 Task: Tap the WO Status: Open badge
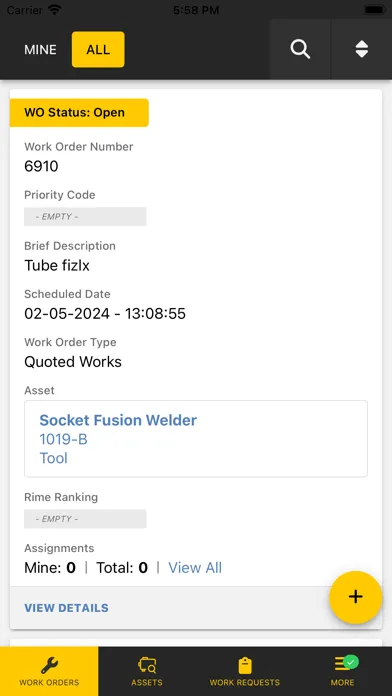(79, 113)
